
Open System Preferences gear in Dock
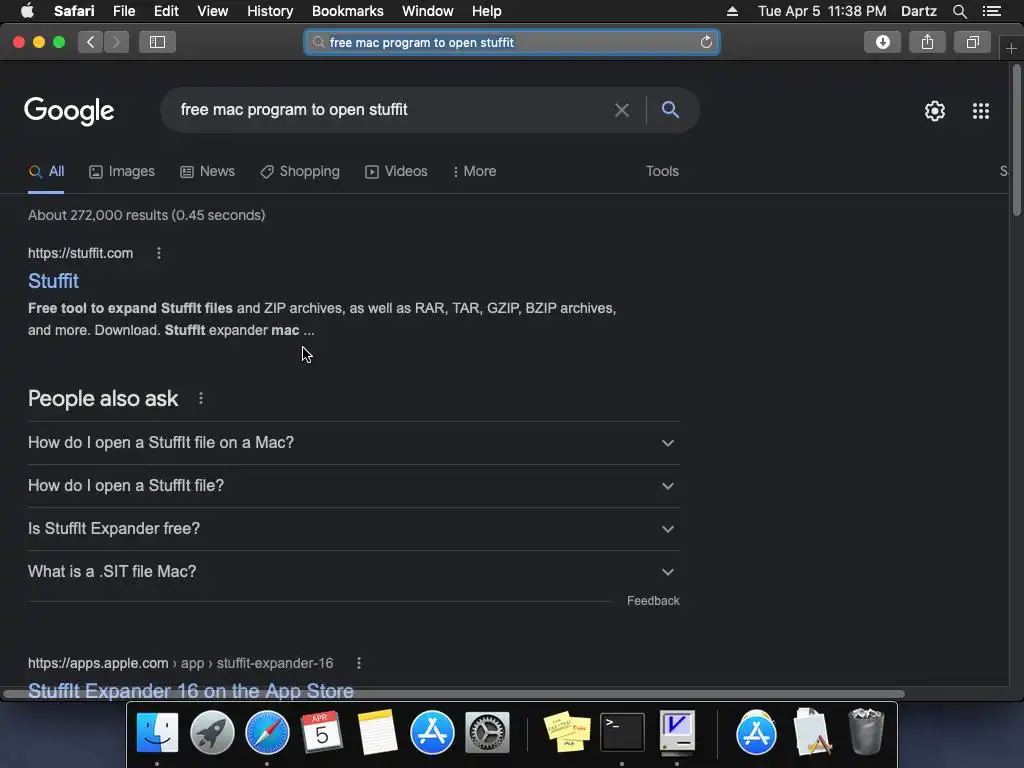coord(487,732)
